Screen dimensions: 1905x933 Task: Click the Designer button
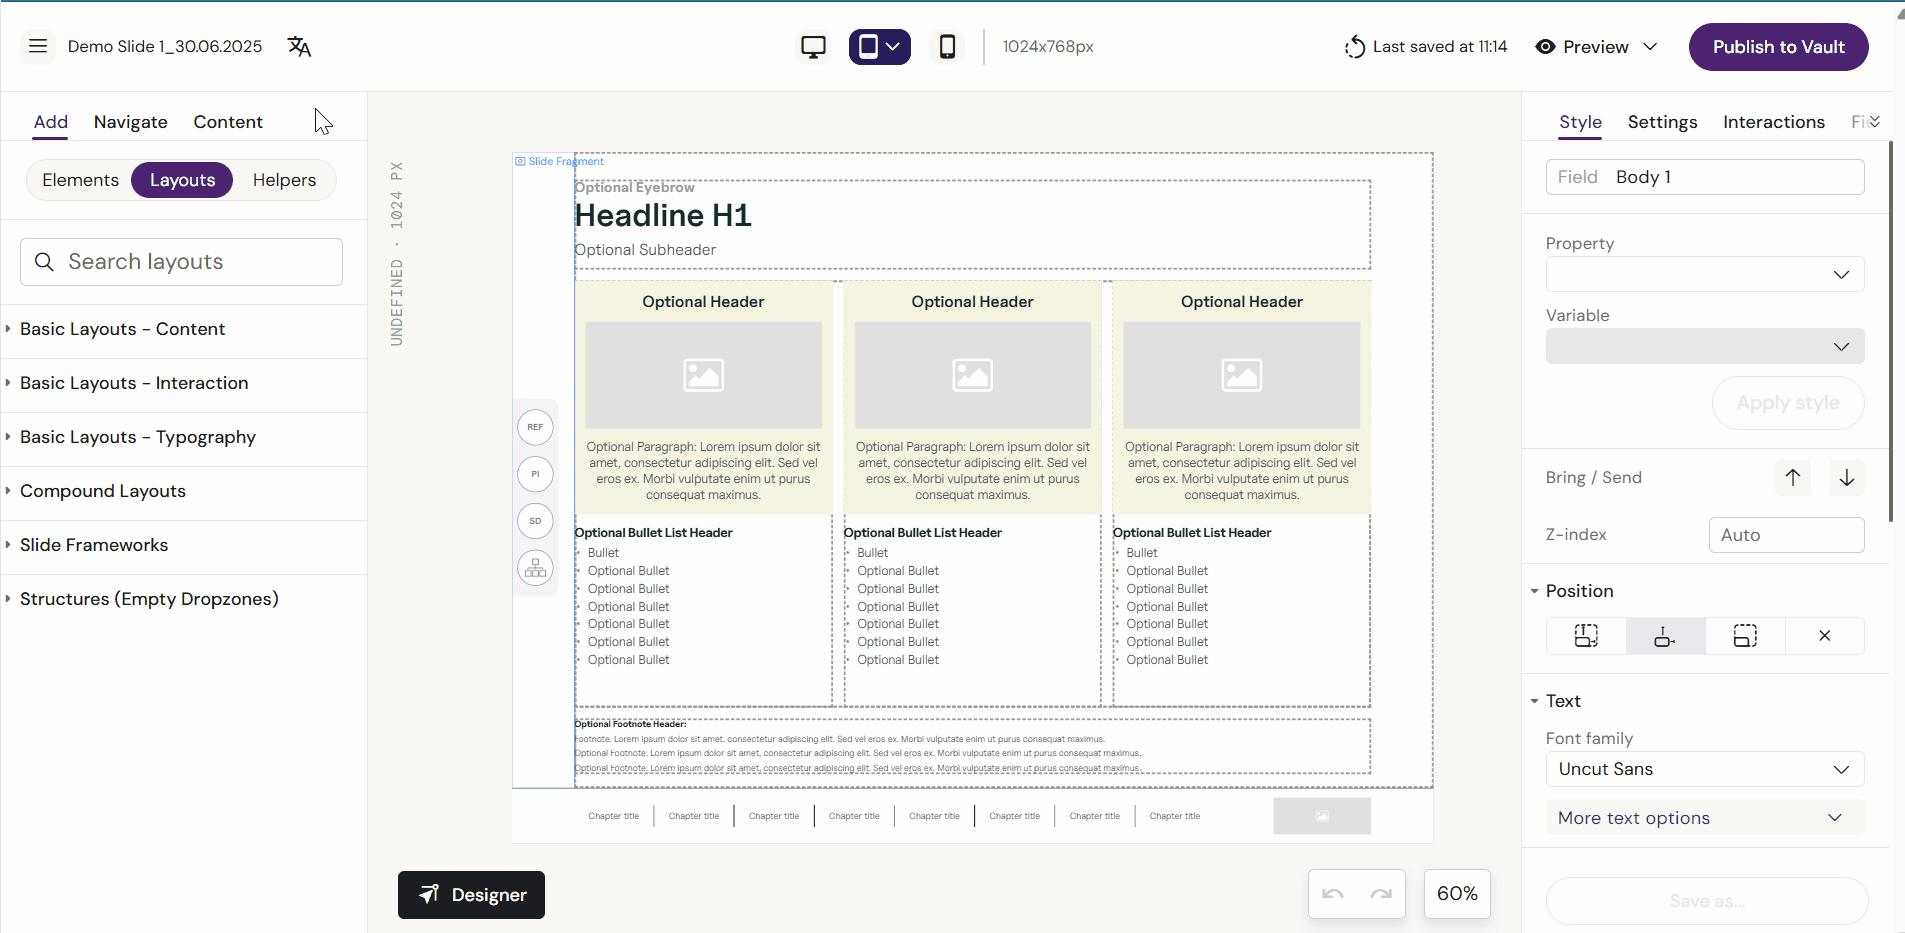click(471, 895)
